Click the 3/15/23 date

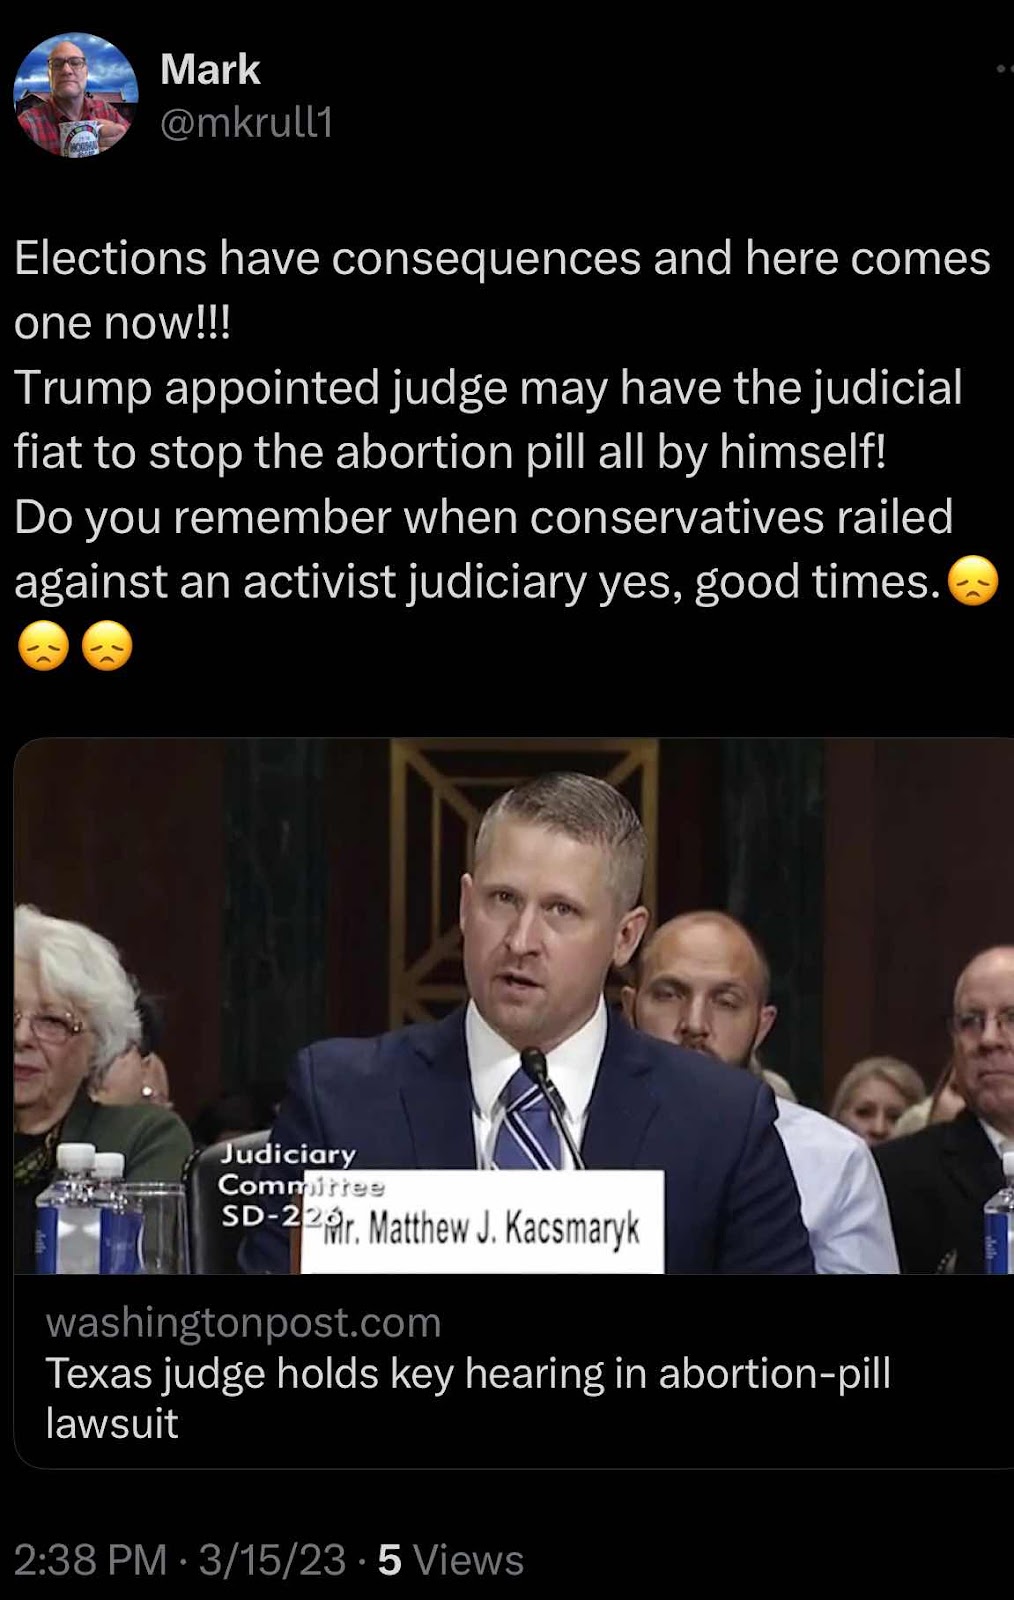click(x=272, y=1560)
